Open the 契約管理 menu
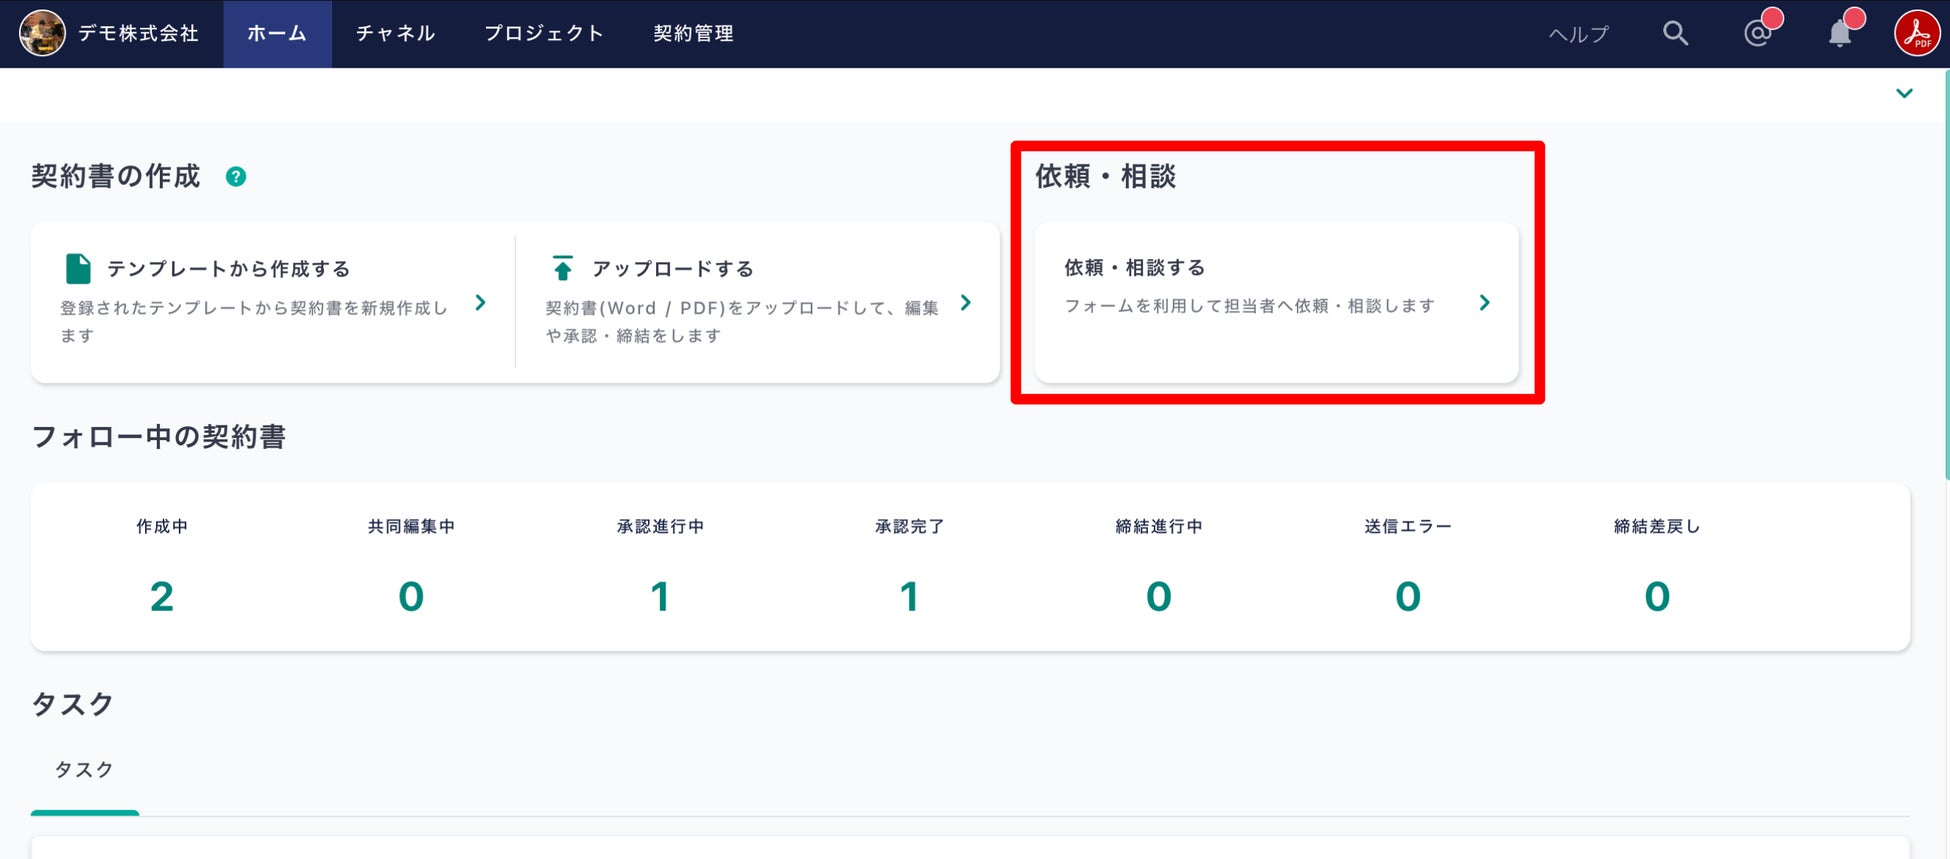 coord(693,33)
